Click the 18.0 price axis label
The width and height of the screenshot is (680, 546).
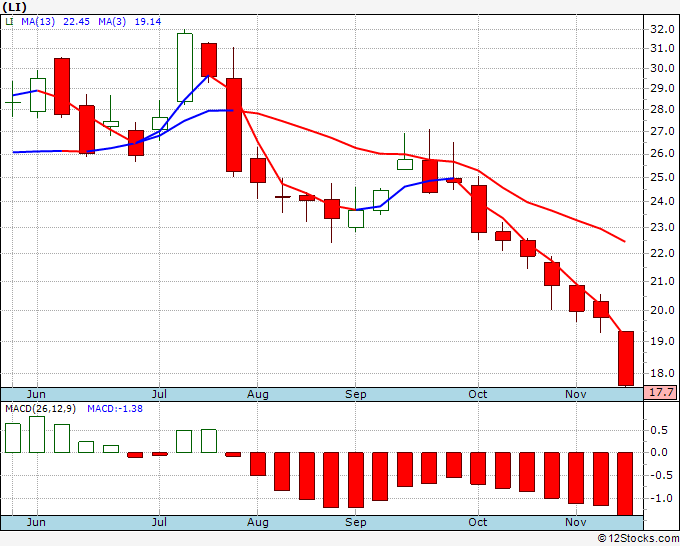point(662,373)
